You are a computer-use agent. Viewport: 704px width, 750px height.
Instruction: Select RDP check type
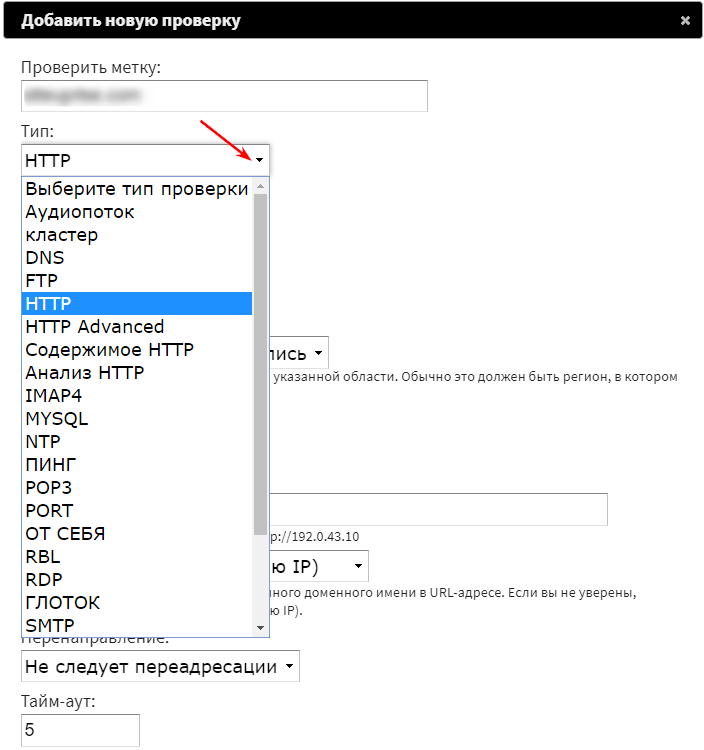tap(137, 579)
